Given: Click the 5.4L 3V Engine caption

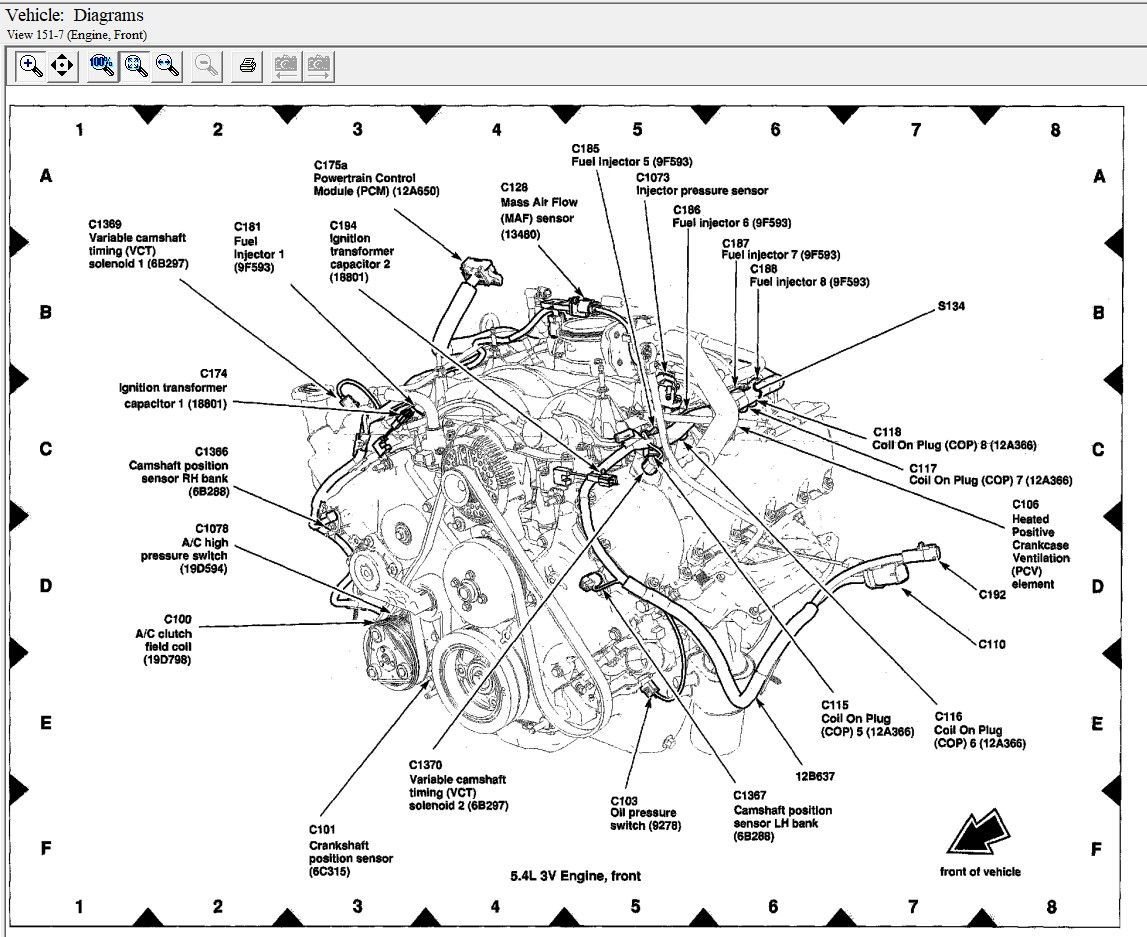Looking at the screenshot, I should coord(574,876).
